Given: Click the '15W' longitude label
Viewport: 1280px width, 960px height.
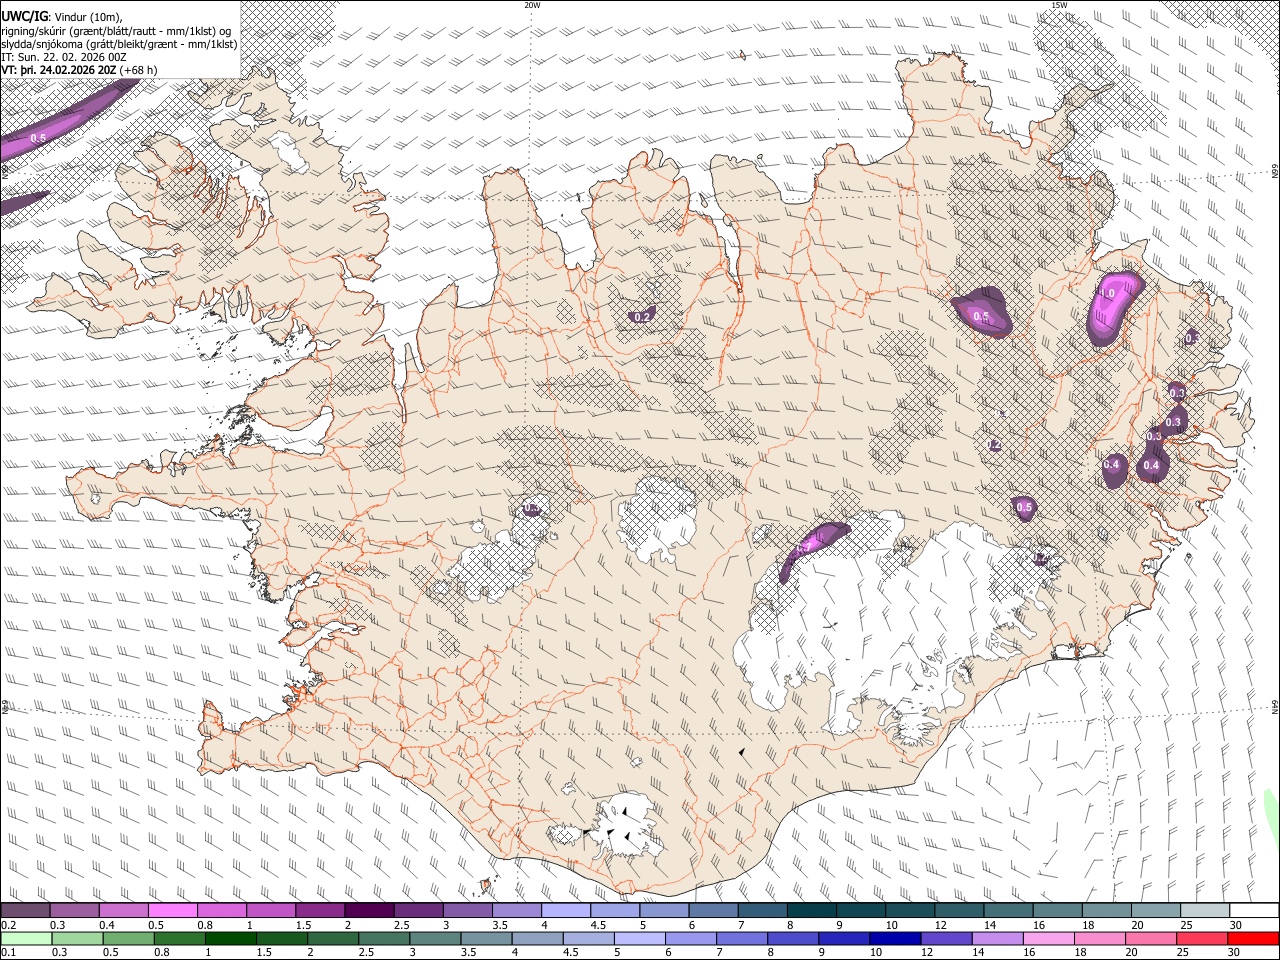Looking at the screenshot, I should point(1059,4).
